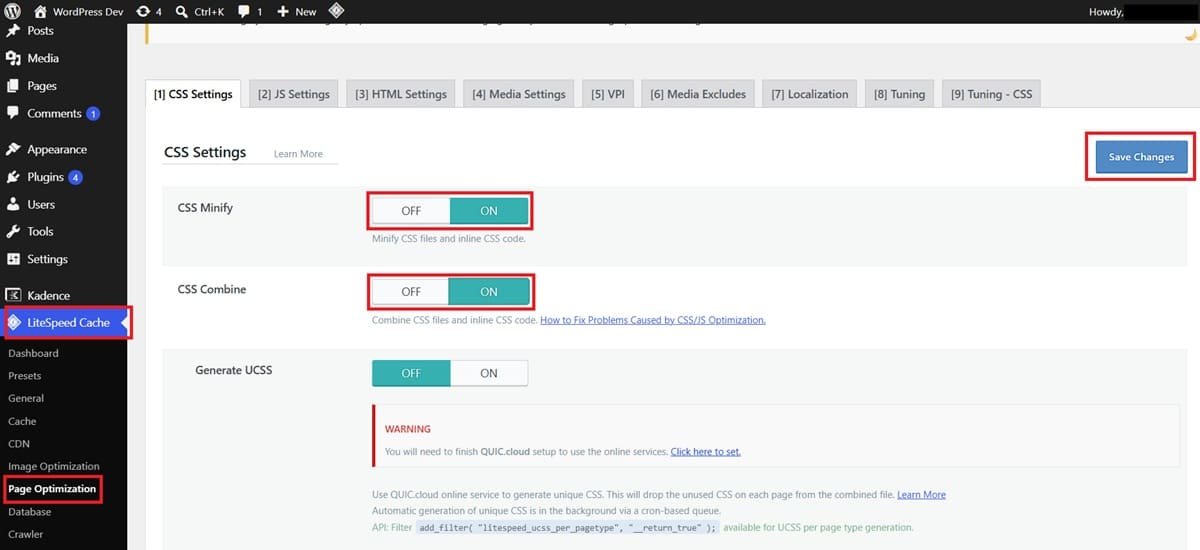
Task: Click the LiteSpeed Cache diamond icon in sidebar
Action: click(14, 323)
